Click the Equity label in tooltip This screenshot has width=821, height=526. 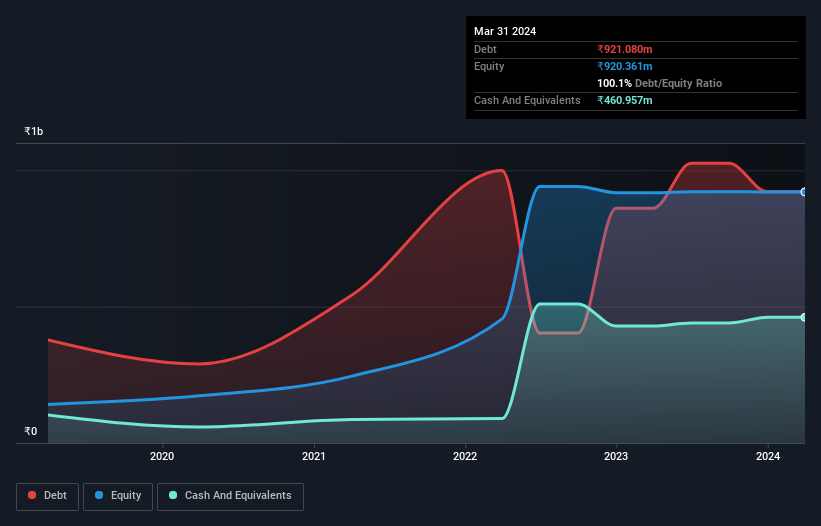(x=489, y=66)
